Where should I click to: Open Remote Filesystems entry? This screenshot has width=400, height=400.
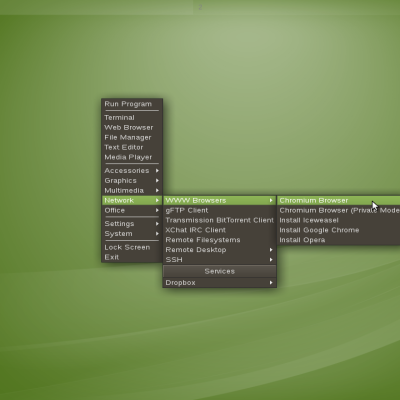point(220,240)
